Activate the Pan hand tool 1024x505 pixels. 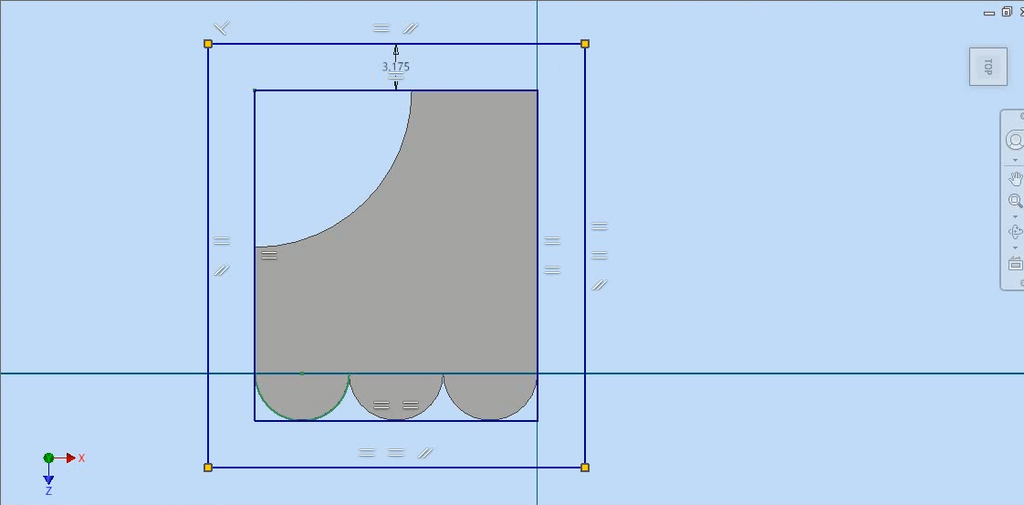pos(1015,178)
